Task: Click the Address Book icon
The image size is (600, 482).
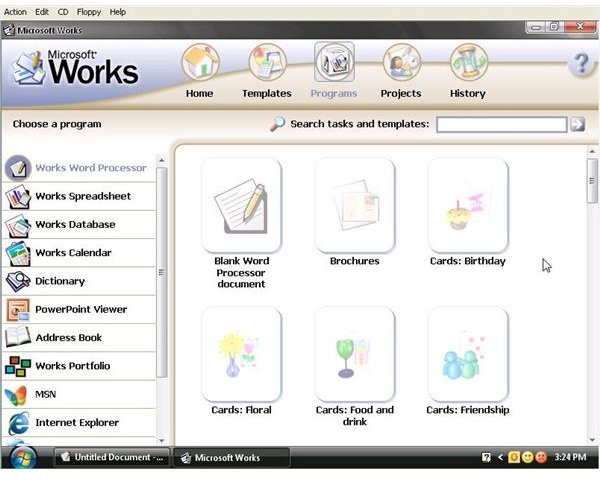Action: (x=18, y=337)
